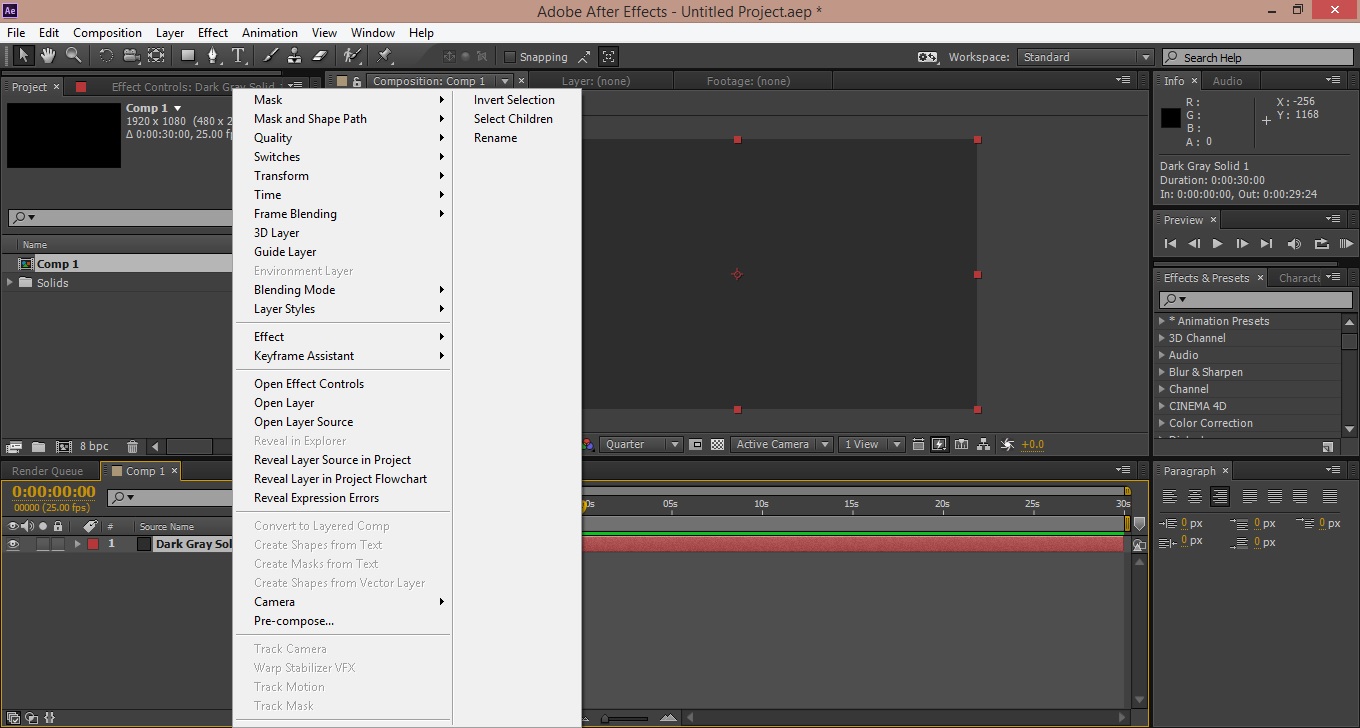Click the current time display 0:00:00:00
This screenshot has height=728, width=1360.
tap(54, 491)
